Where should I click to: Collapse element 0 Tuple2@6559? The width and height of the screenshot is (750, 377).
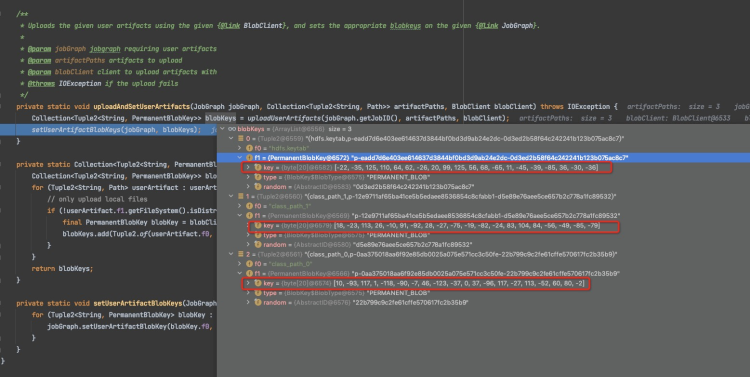[x=232, y=139]
